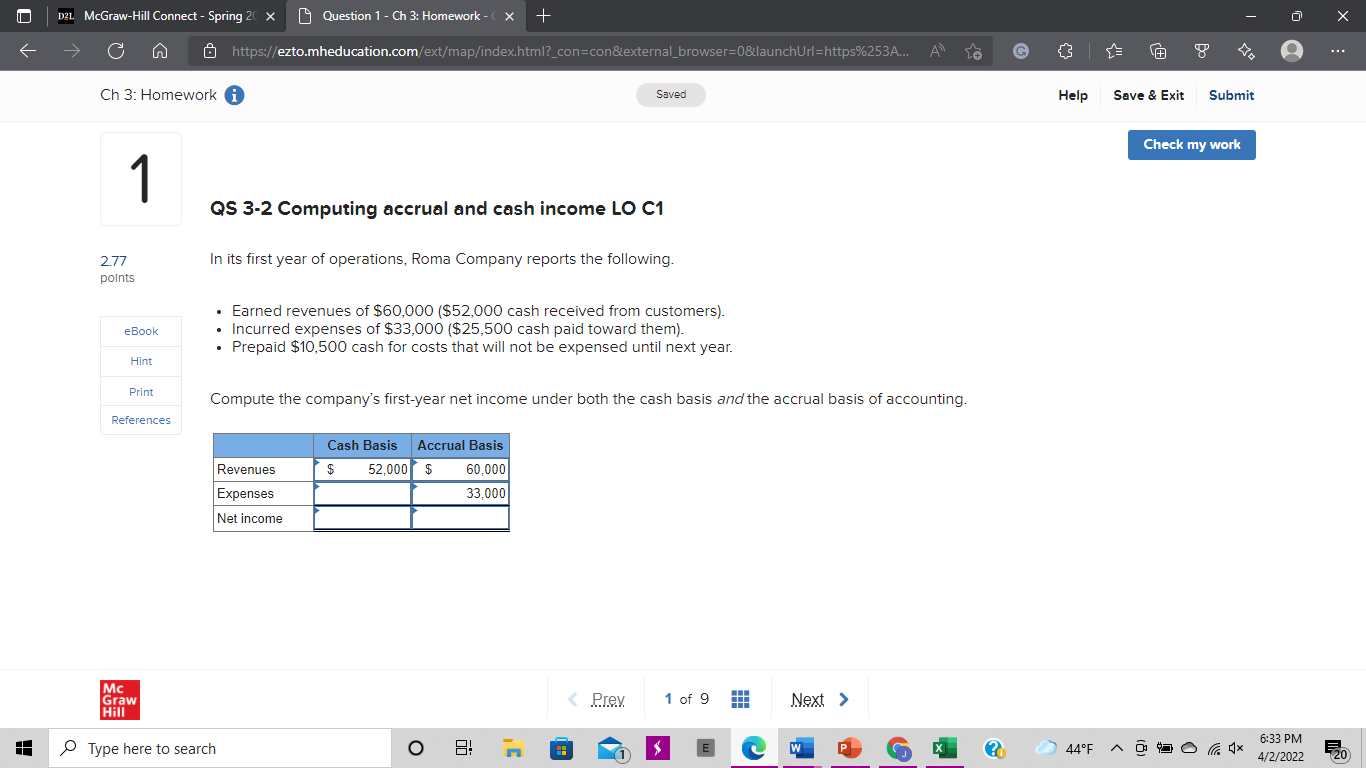The image size is (1366, 768).
Task: Click the browser extensions puzzle icon
Action: click(1064, 51)
